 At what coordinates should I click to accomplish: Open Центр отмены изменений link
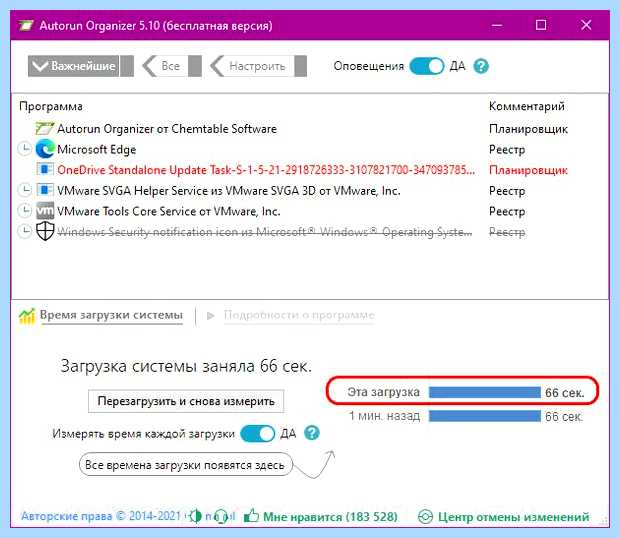coord(513,517)
